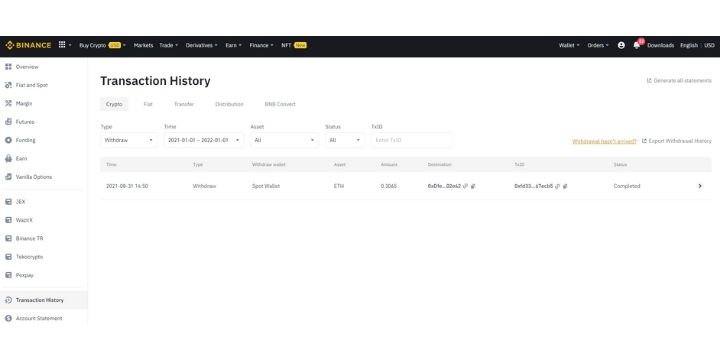Screen dimensions: 720x360
Task: Click the 0.3065 amount value
Action: pos(388,186)
